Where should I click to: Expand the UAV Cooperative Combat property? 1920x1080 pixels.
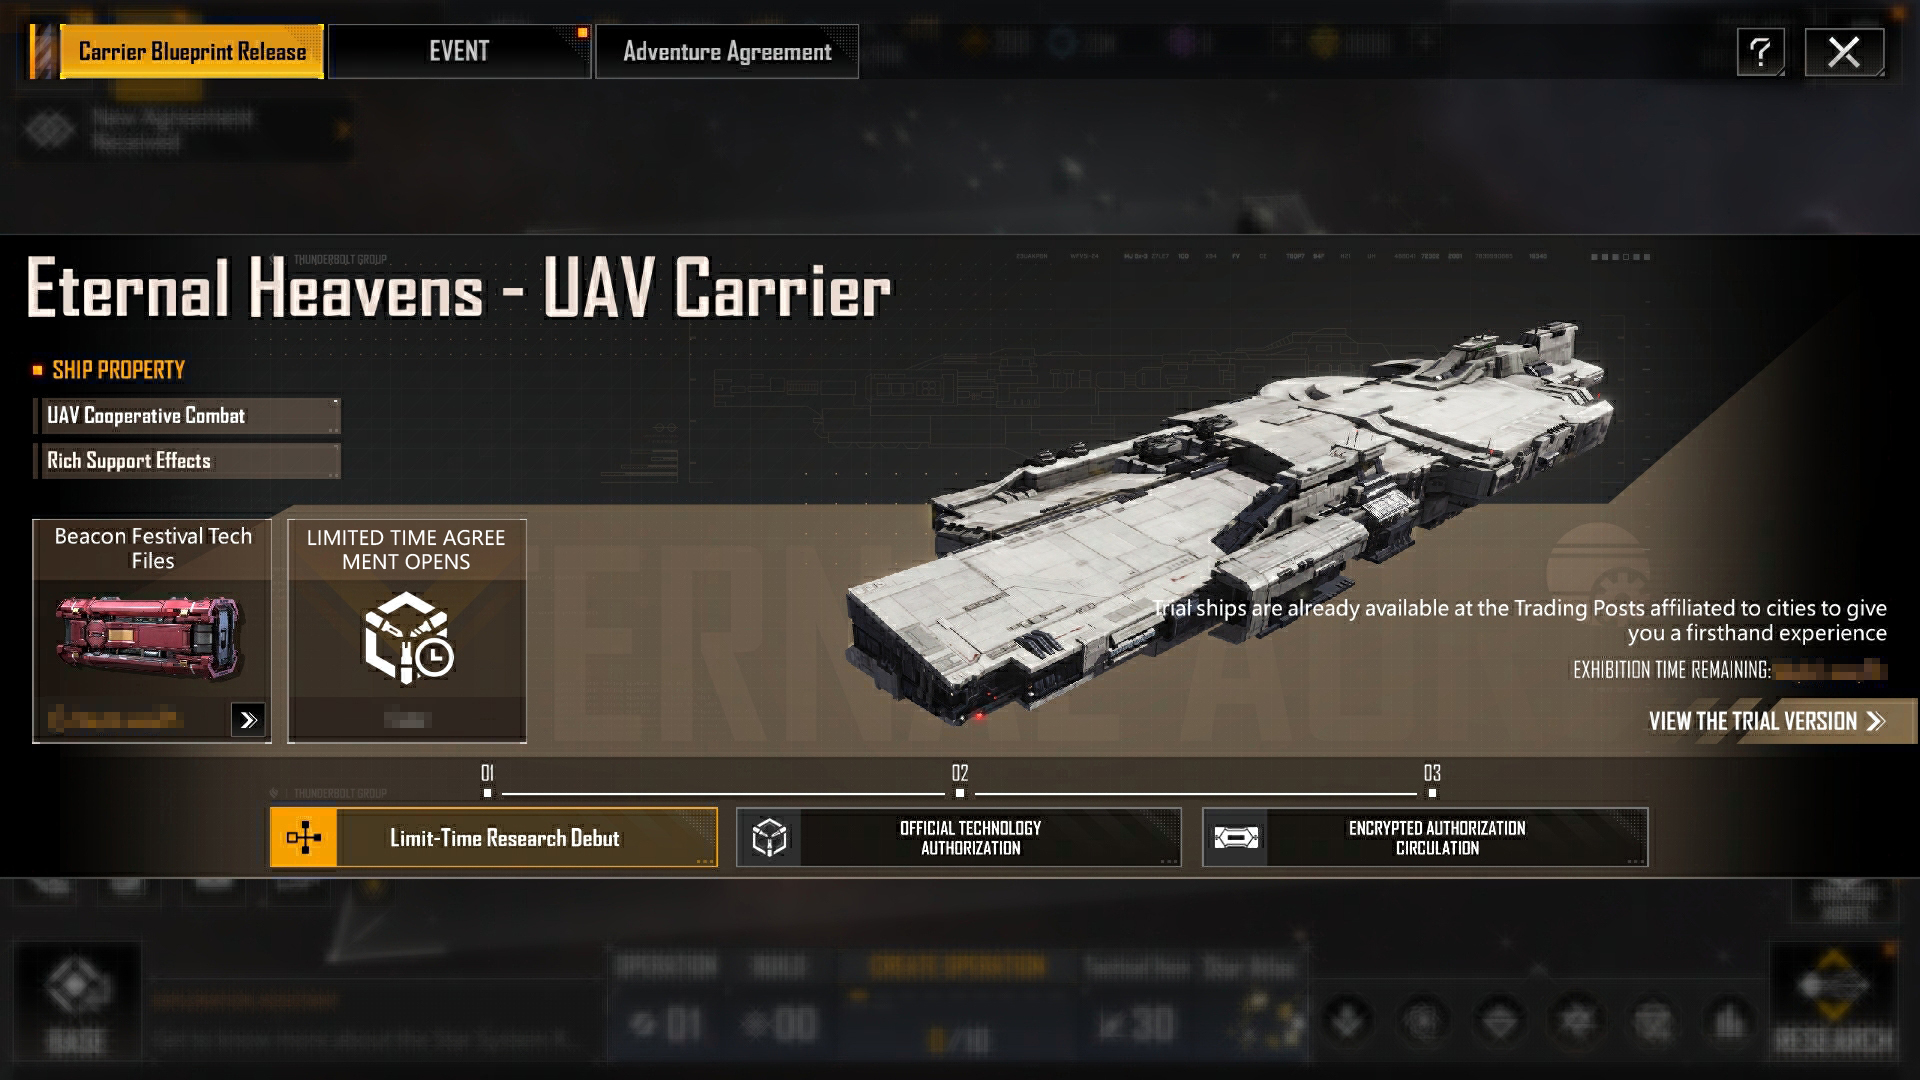click(x=188, y=416)
